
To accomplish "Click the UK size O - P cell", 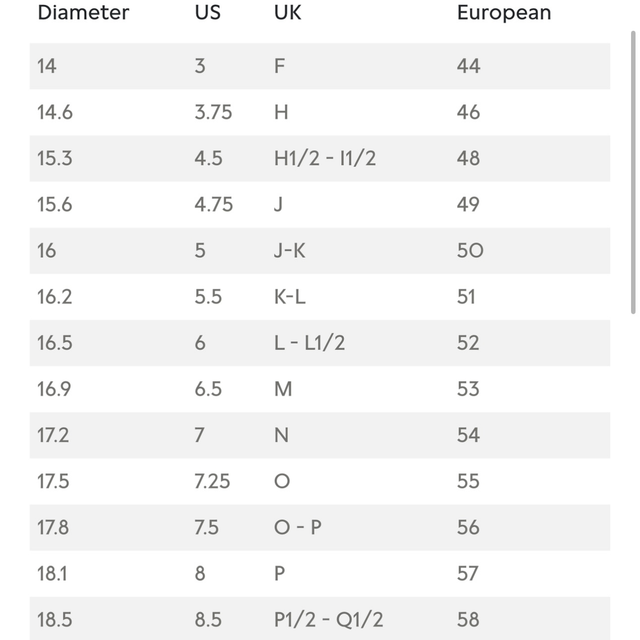I will pyautogui.click(x=298, y=527).
